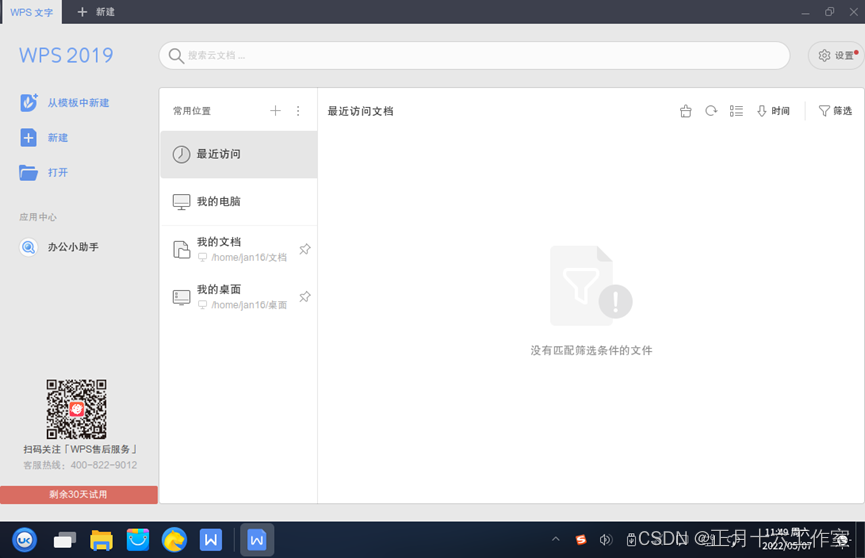Click the 应用中心 label
Viewport: 865px width, 558px height.
[38, 217]
